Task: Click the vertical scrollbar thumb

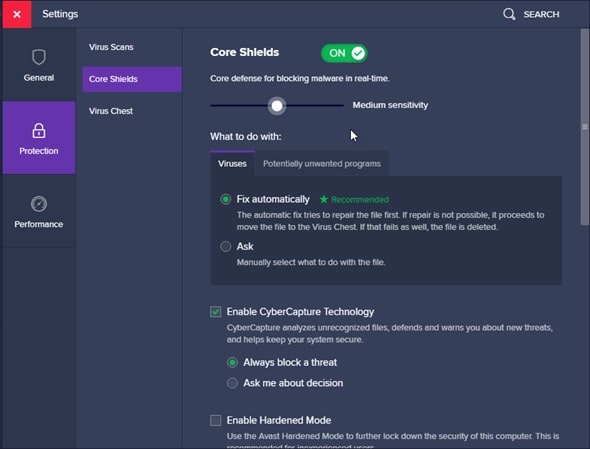Action: (x=585, y=127)
